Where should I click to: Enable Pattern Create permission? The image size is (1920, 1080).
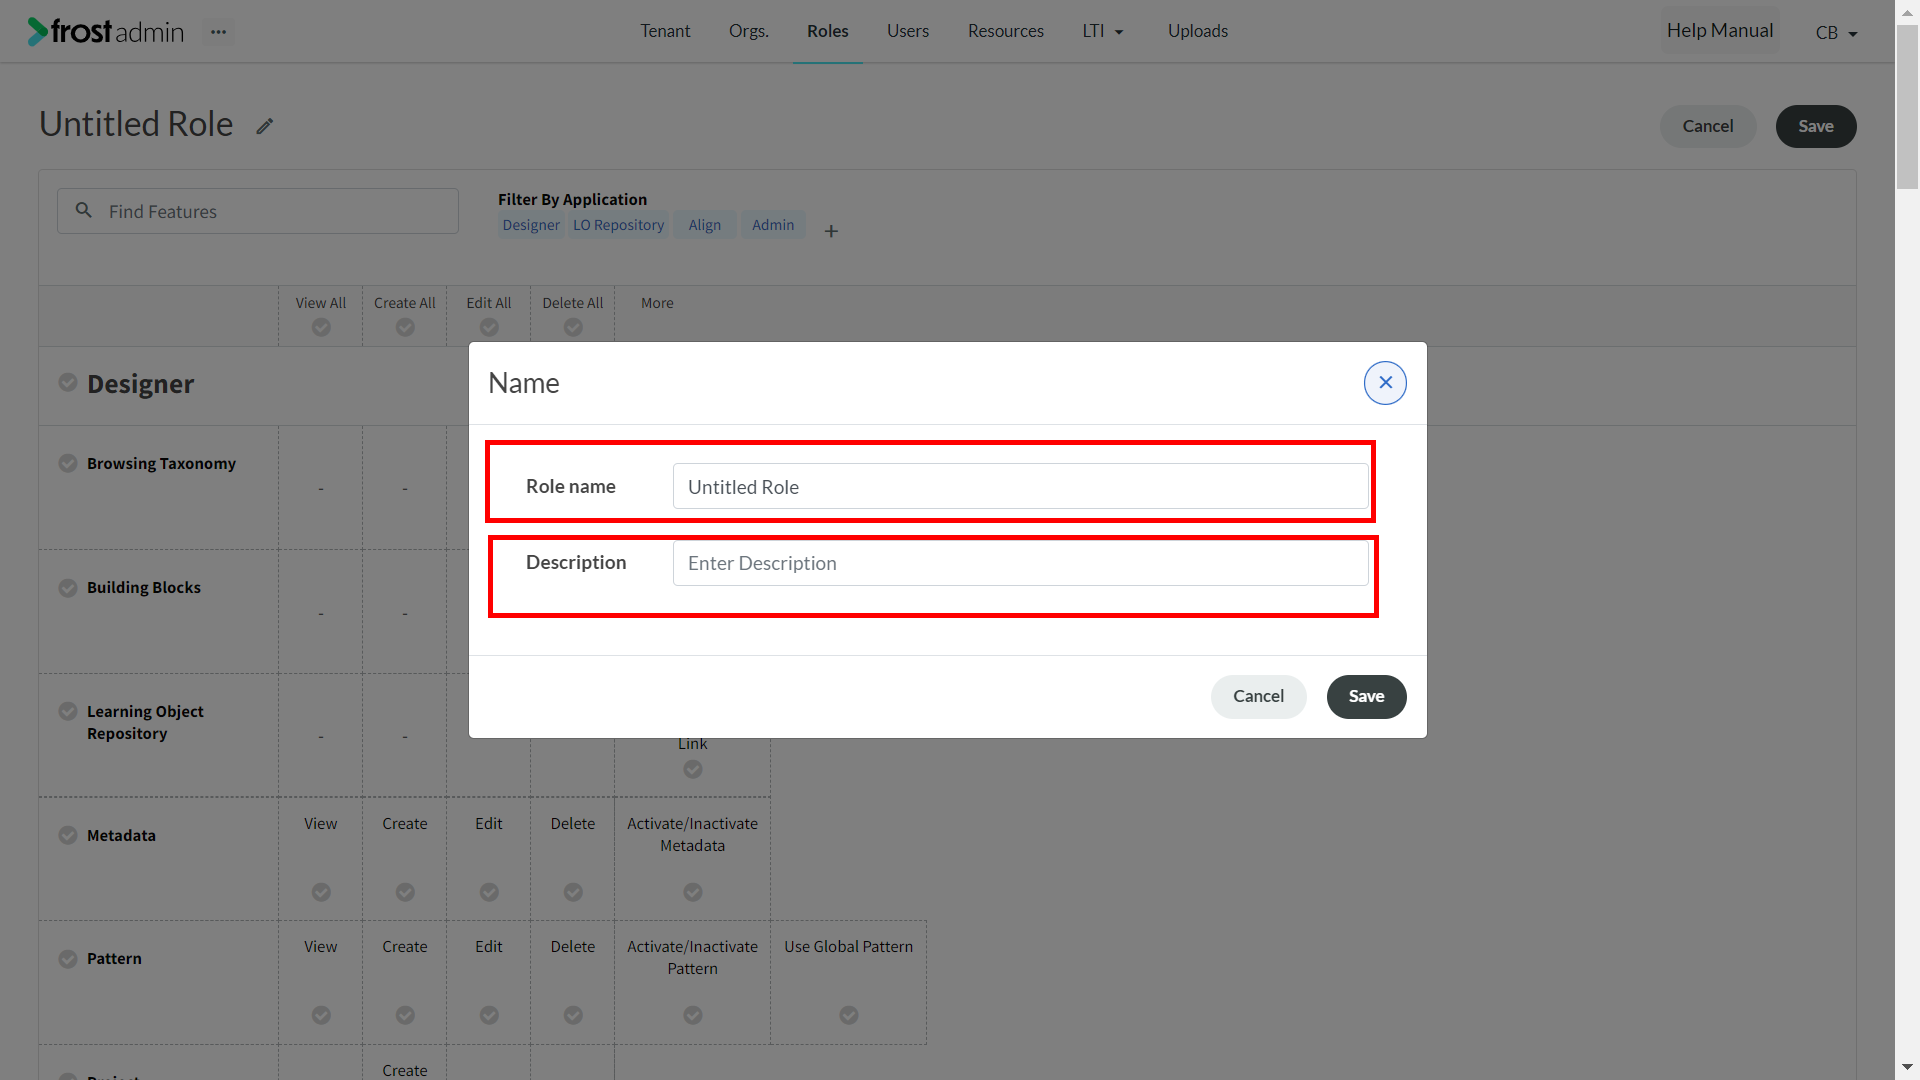tap(405, 1015)
